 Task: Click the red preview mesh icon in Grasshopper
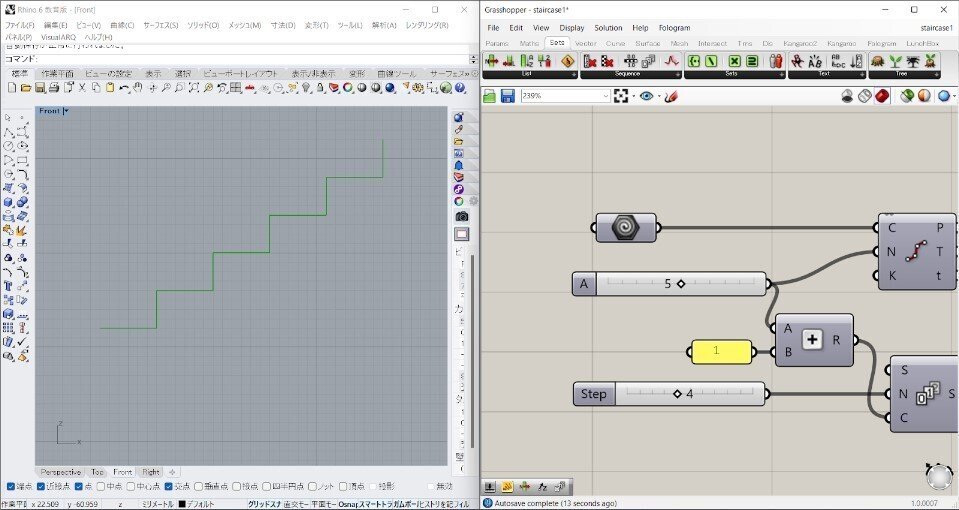coord(882,96)
